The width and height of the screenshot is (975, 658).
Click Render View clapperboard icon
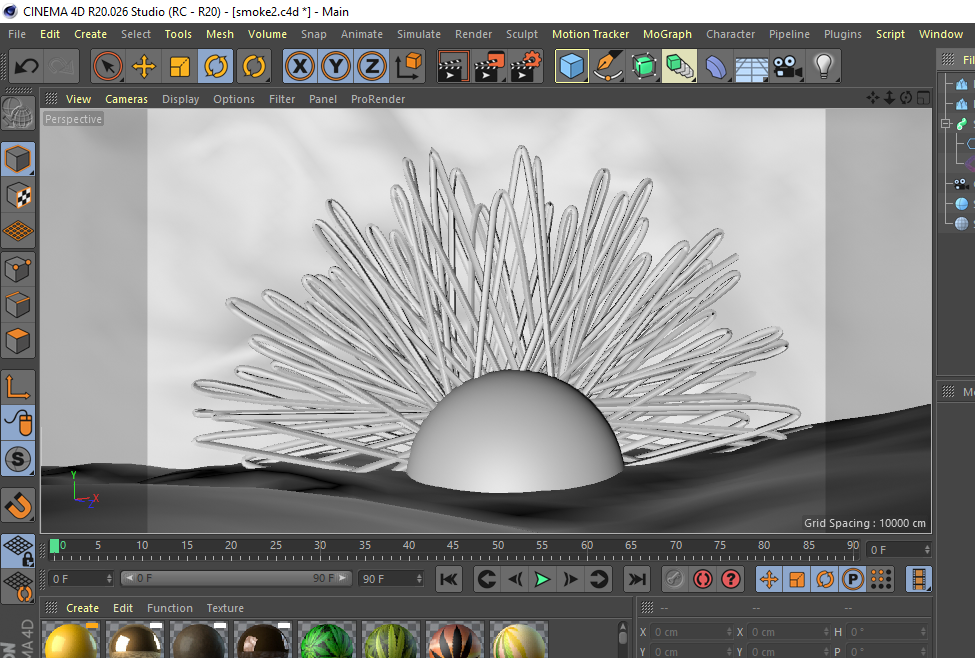pos(453,66)
